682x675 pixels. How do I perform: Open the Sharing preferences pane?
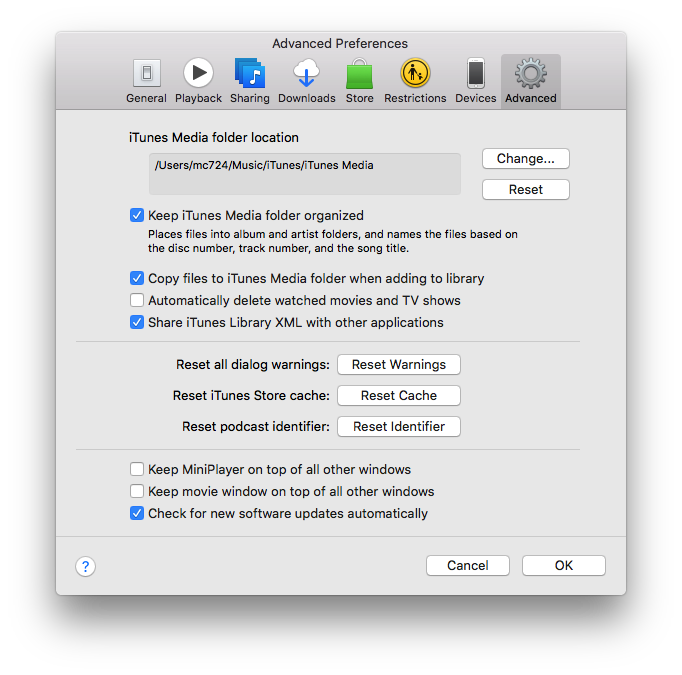tap(249, 81)
